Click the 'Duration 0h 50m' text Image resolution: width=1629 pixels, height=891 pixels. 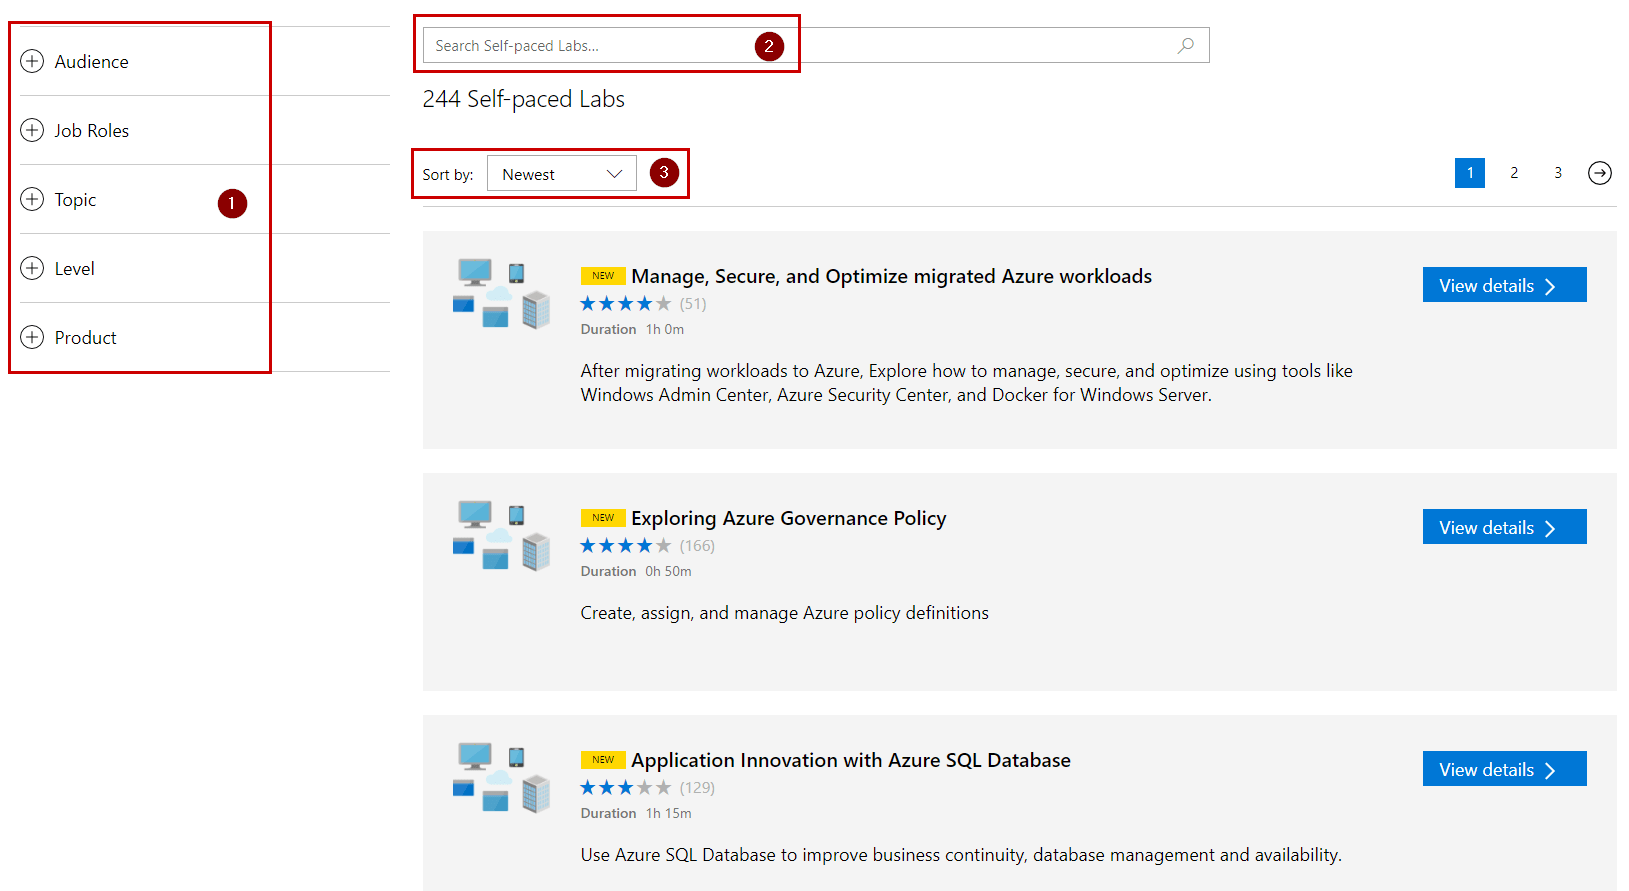click(x=636, y=571)
